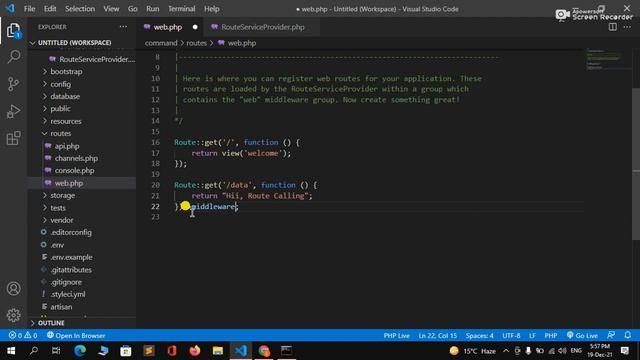Click Spaces: 4 indentation indicator

tap(480, 336)
